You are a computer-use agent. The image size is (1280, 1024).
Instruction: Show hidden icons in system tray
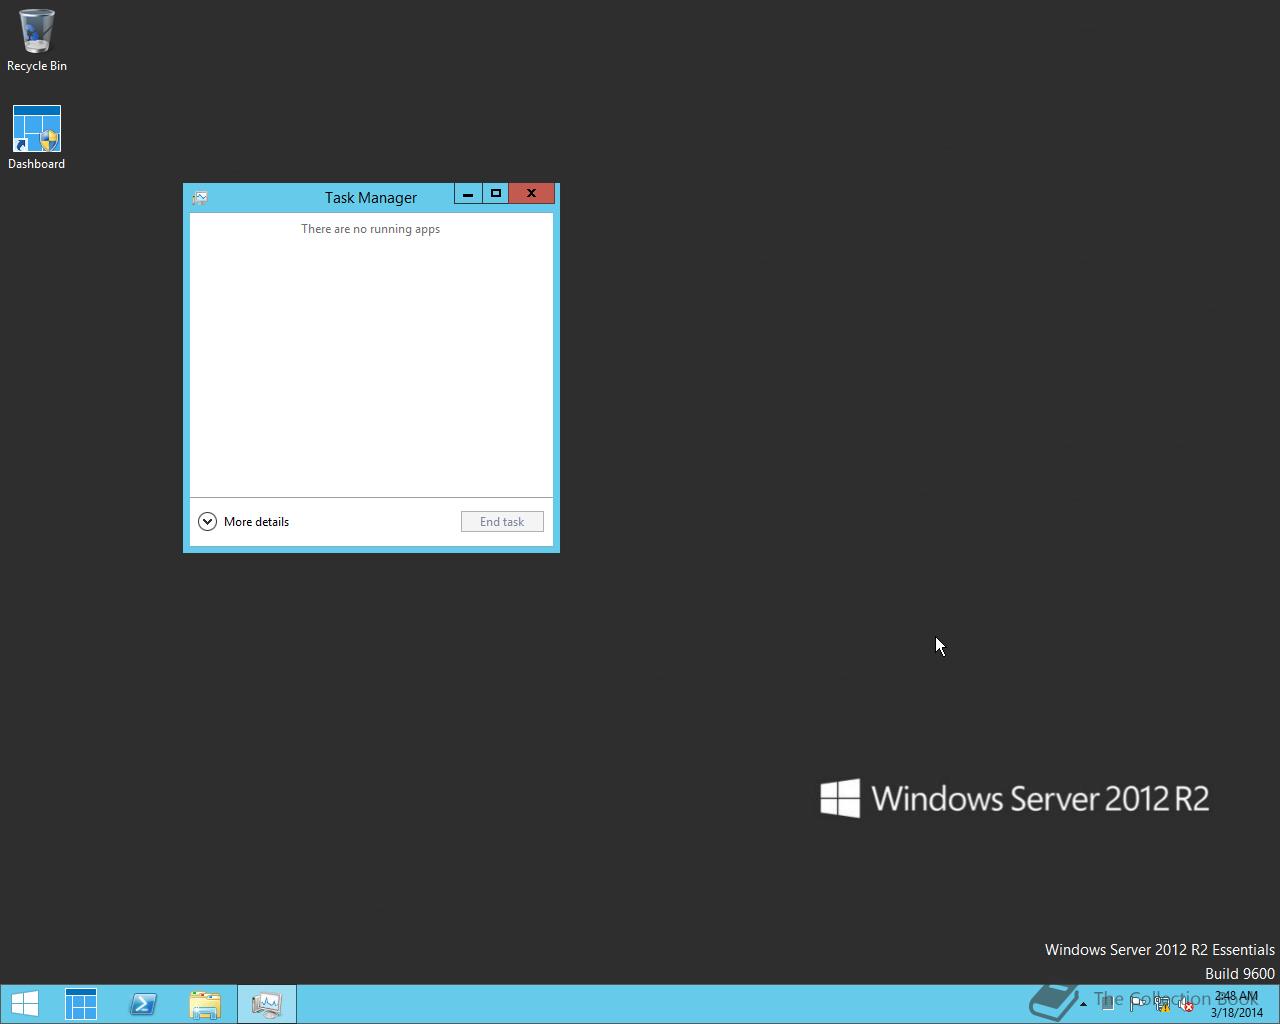[x=1083, y=1004]
